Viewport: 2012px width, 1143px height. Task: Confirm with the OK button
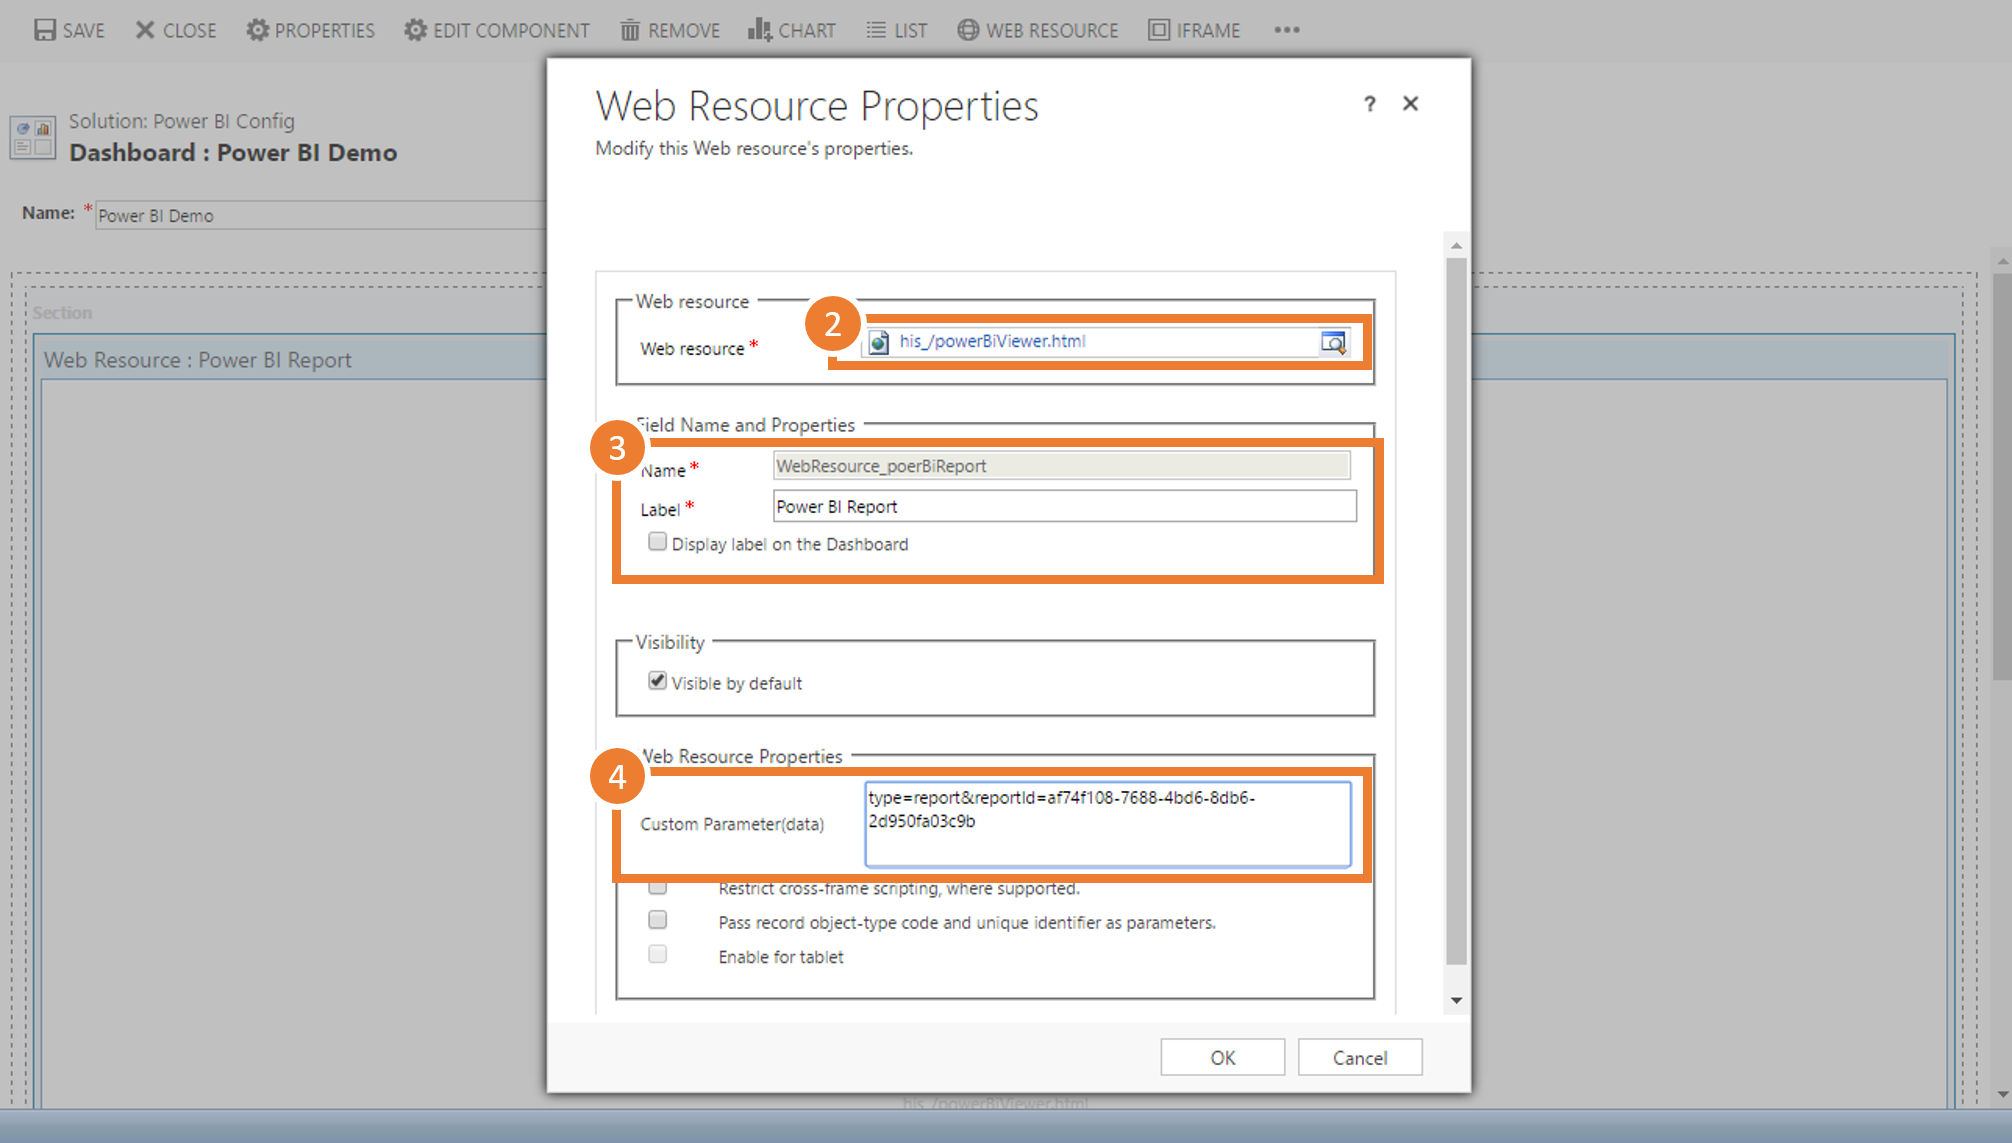(1222, 1057)
